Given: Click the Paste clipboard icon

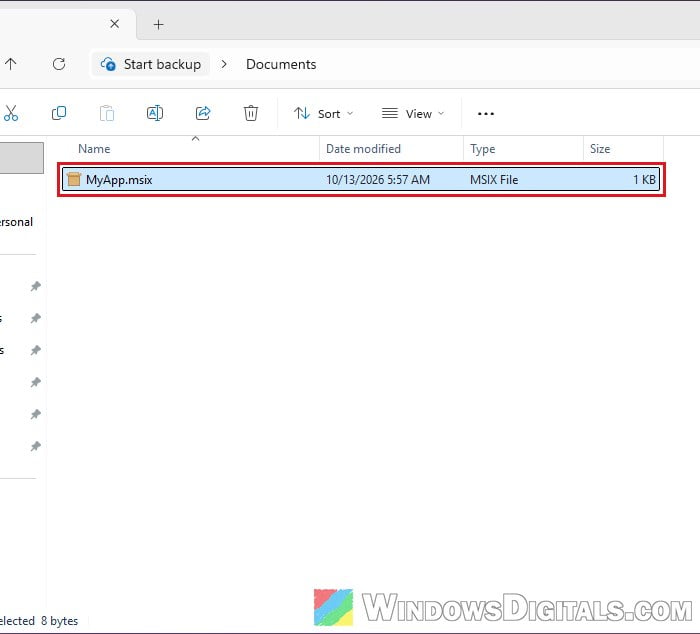Looking at the screenshot, I should coord(107,113).
